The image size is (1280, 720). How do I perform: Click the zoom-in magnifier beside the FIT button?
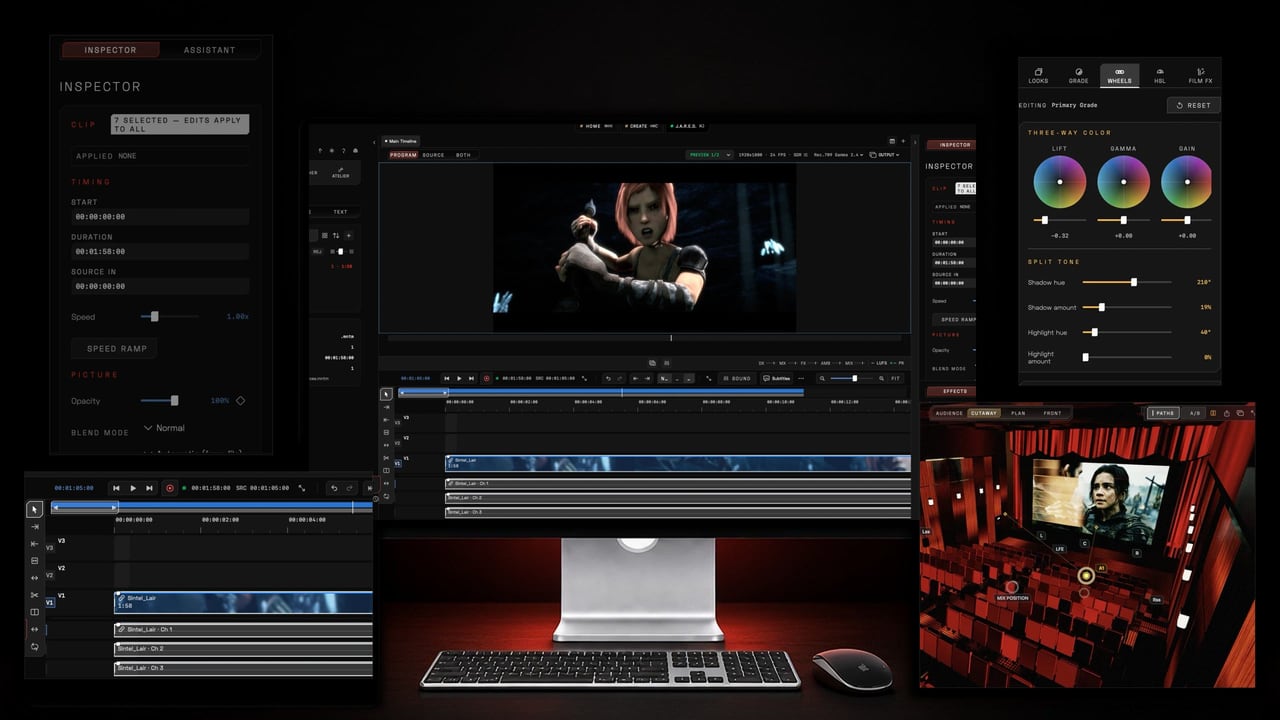coord(881,378)
